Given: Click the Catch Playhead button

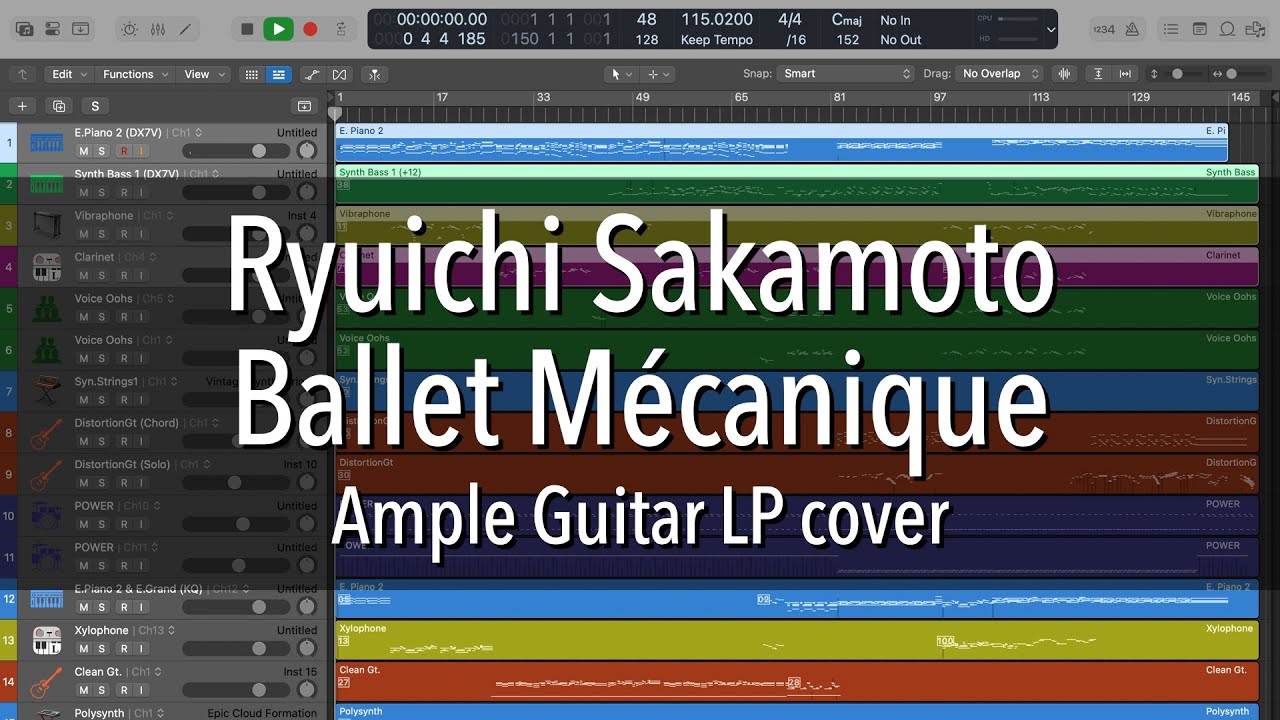Looking at the screenshot, I should (374, 74).
